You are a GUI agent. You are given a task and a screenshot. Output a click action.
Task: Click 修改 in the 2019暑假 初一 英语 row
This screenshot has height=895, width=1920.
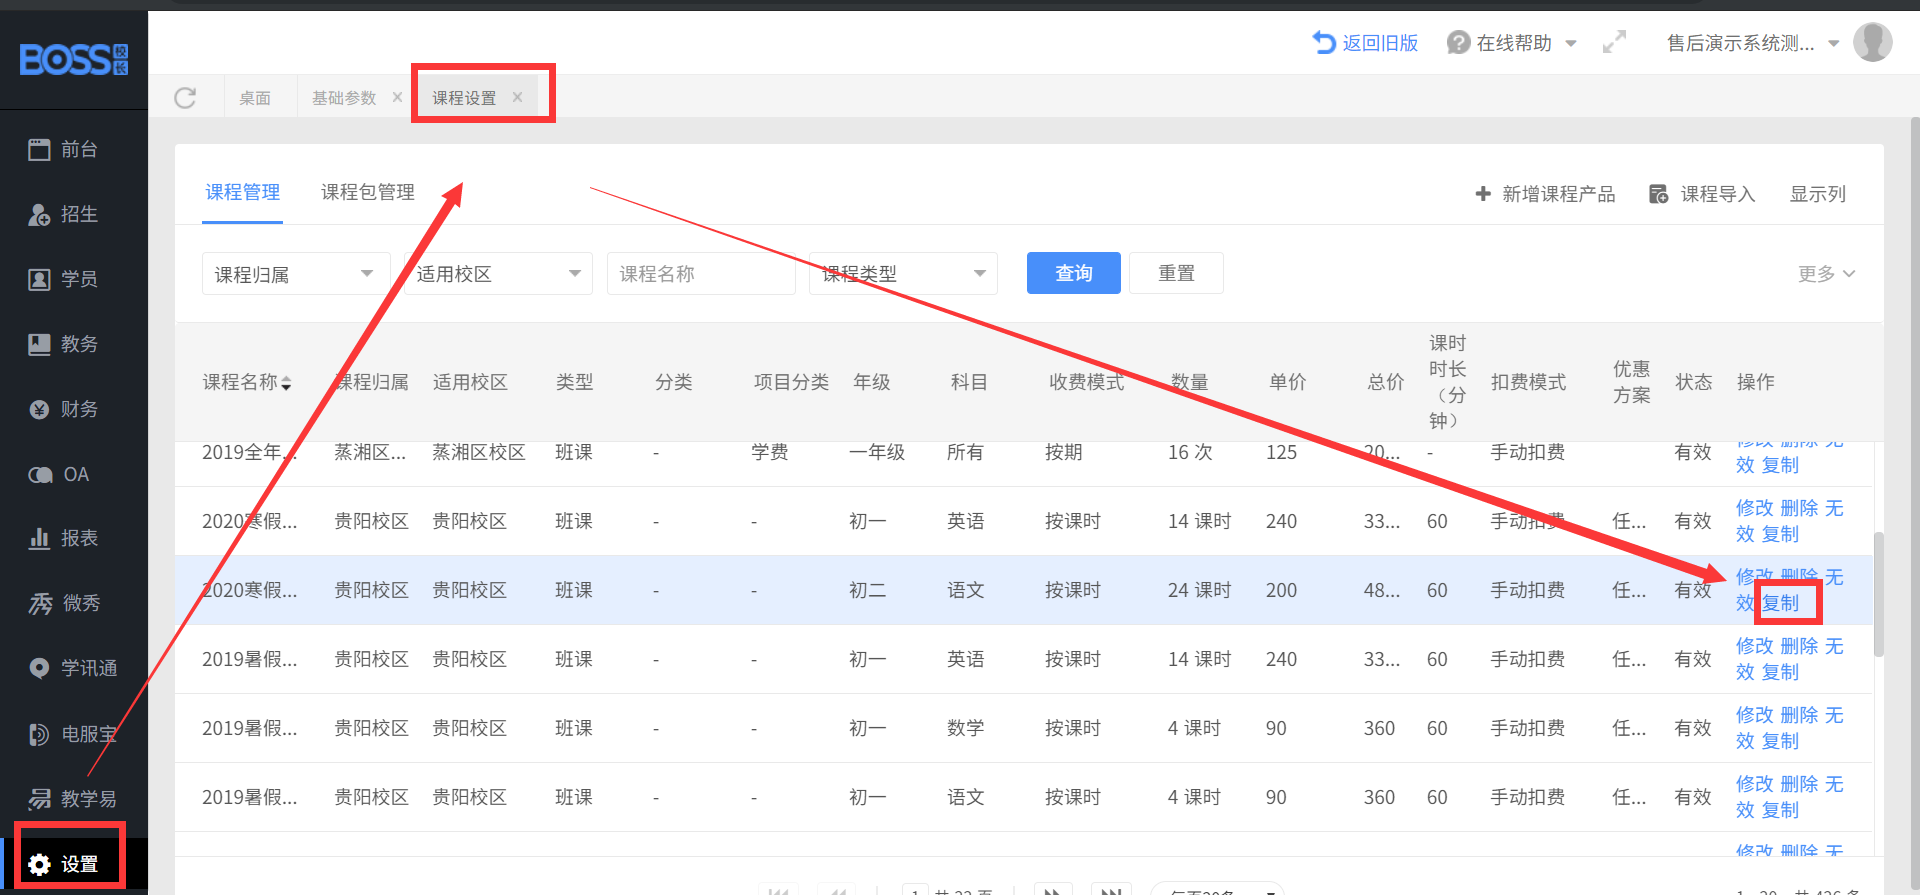(1755, 646)
